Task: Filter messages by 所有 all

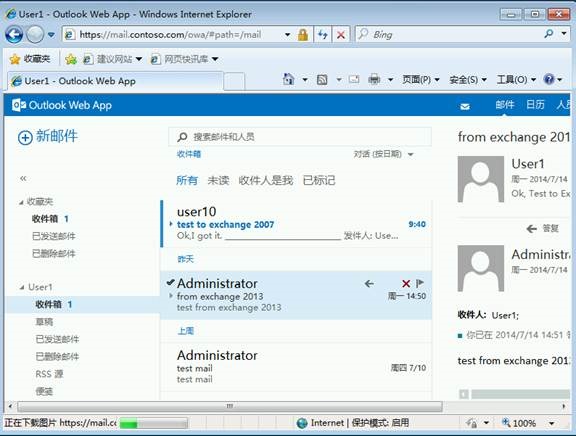Action: click(x=187, y=180)
